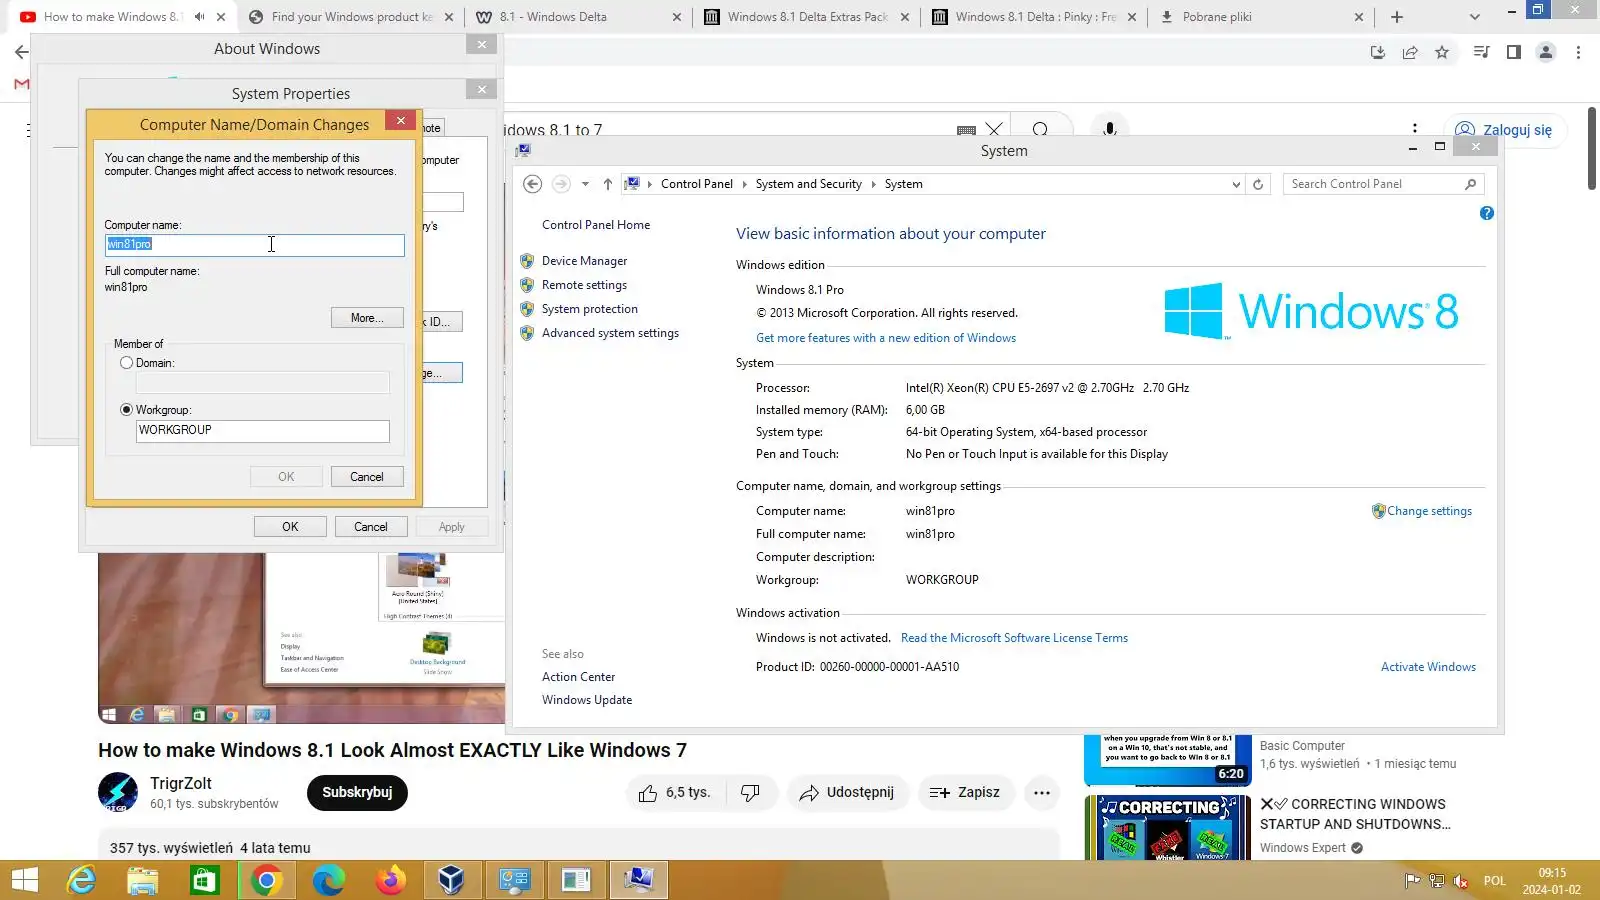Switch to Windows 8.1 Delta Extras Pack tab

tap(807, 17)
